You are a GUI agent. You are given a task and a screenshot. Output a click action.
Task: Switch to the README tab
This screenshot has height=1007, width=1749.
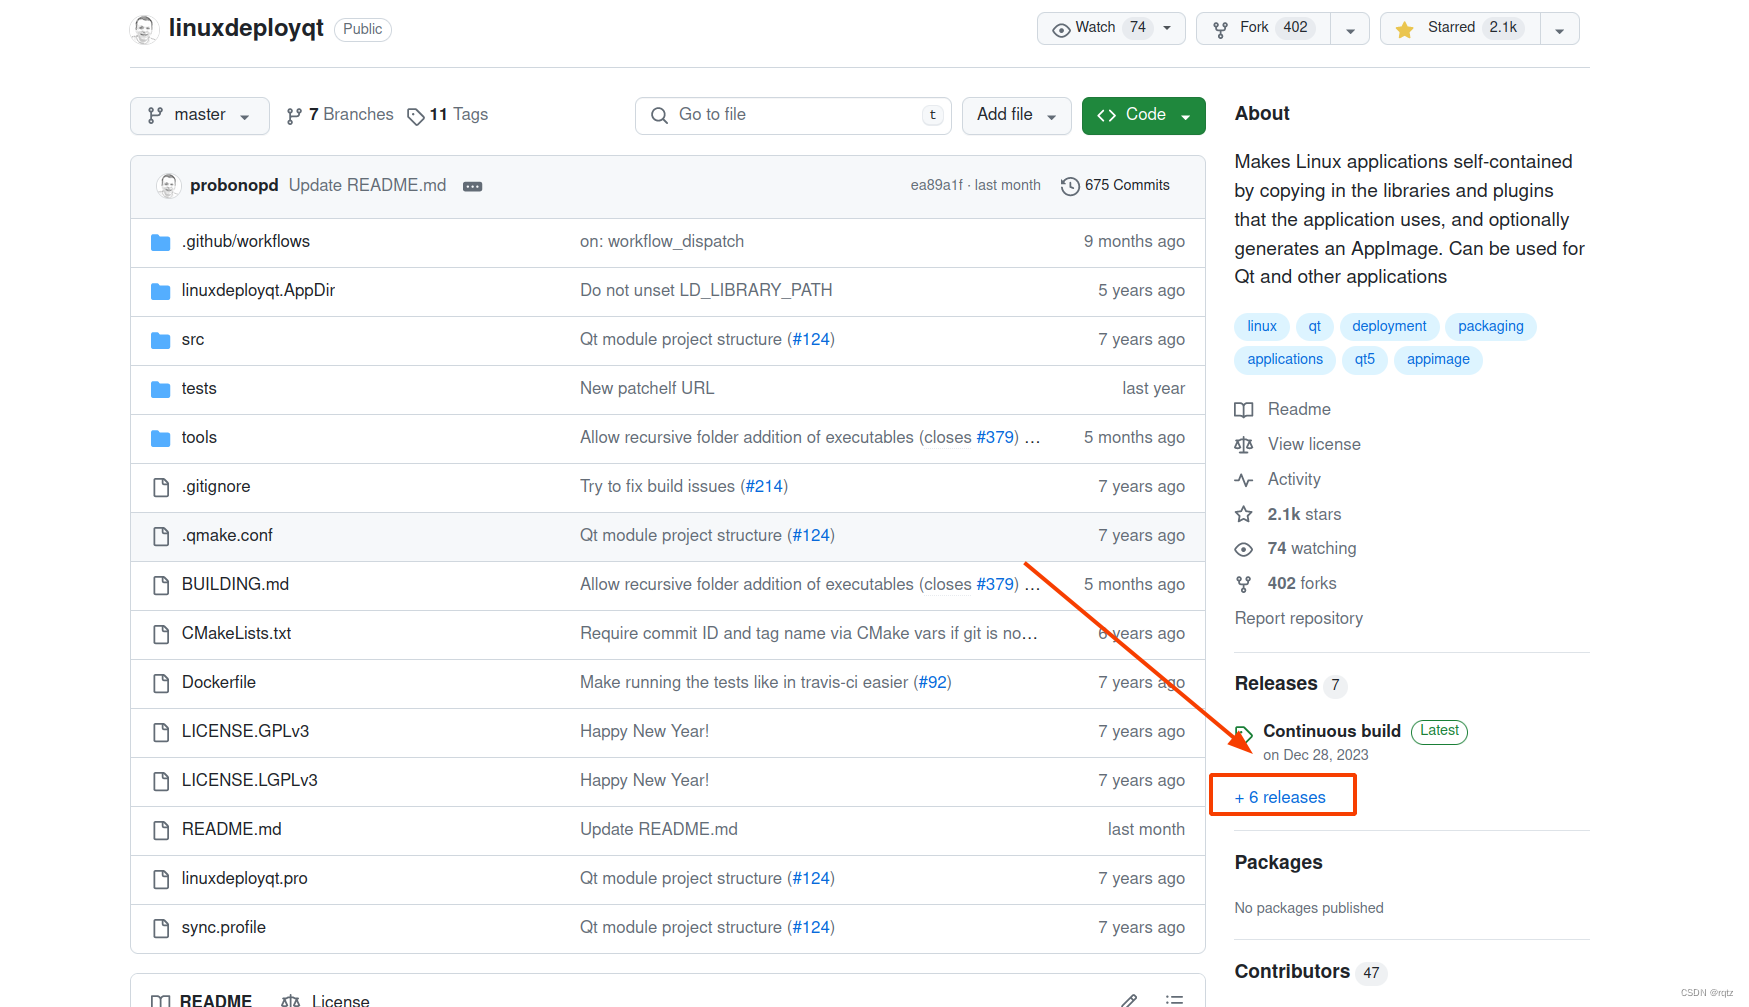point(202,1000)
